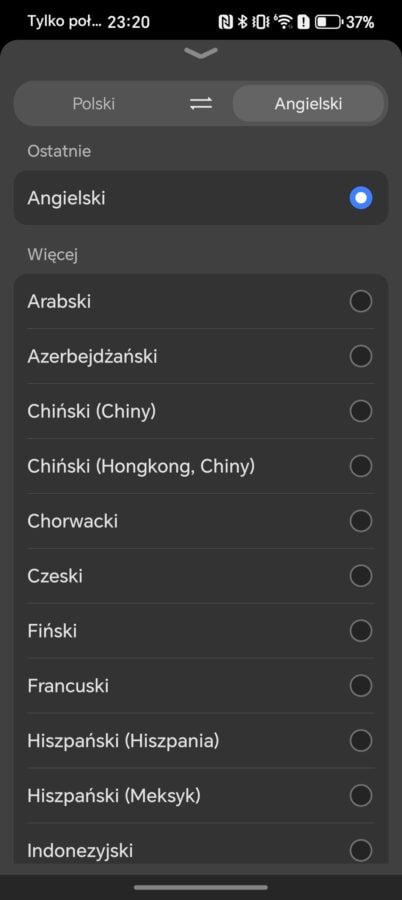402x900 pixels.
Task: Tap the bottom navigation gesture bar
Action: tap(201, 887)
